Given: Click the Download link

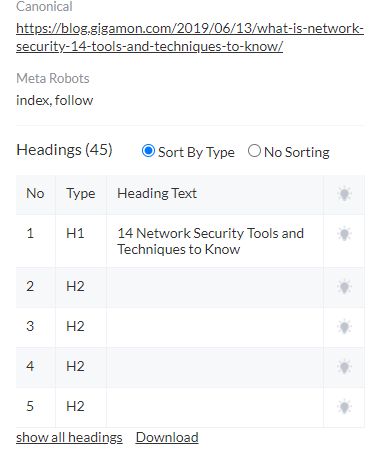Looking at the screenshot, I should coord(167,437).
